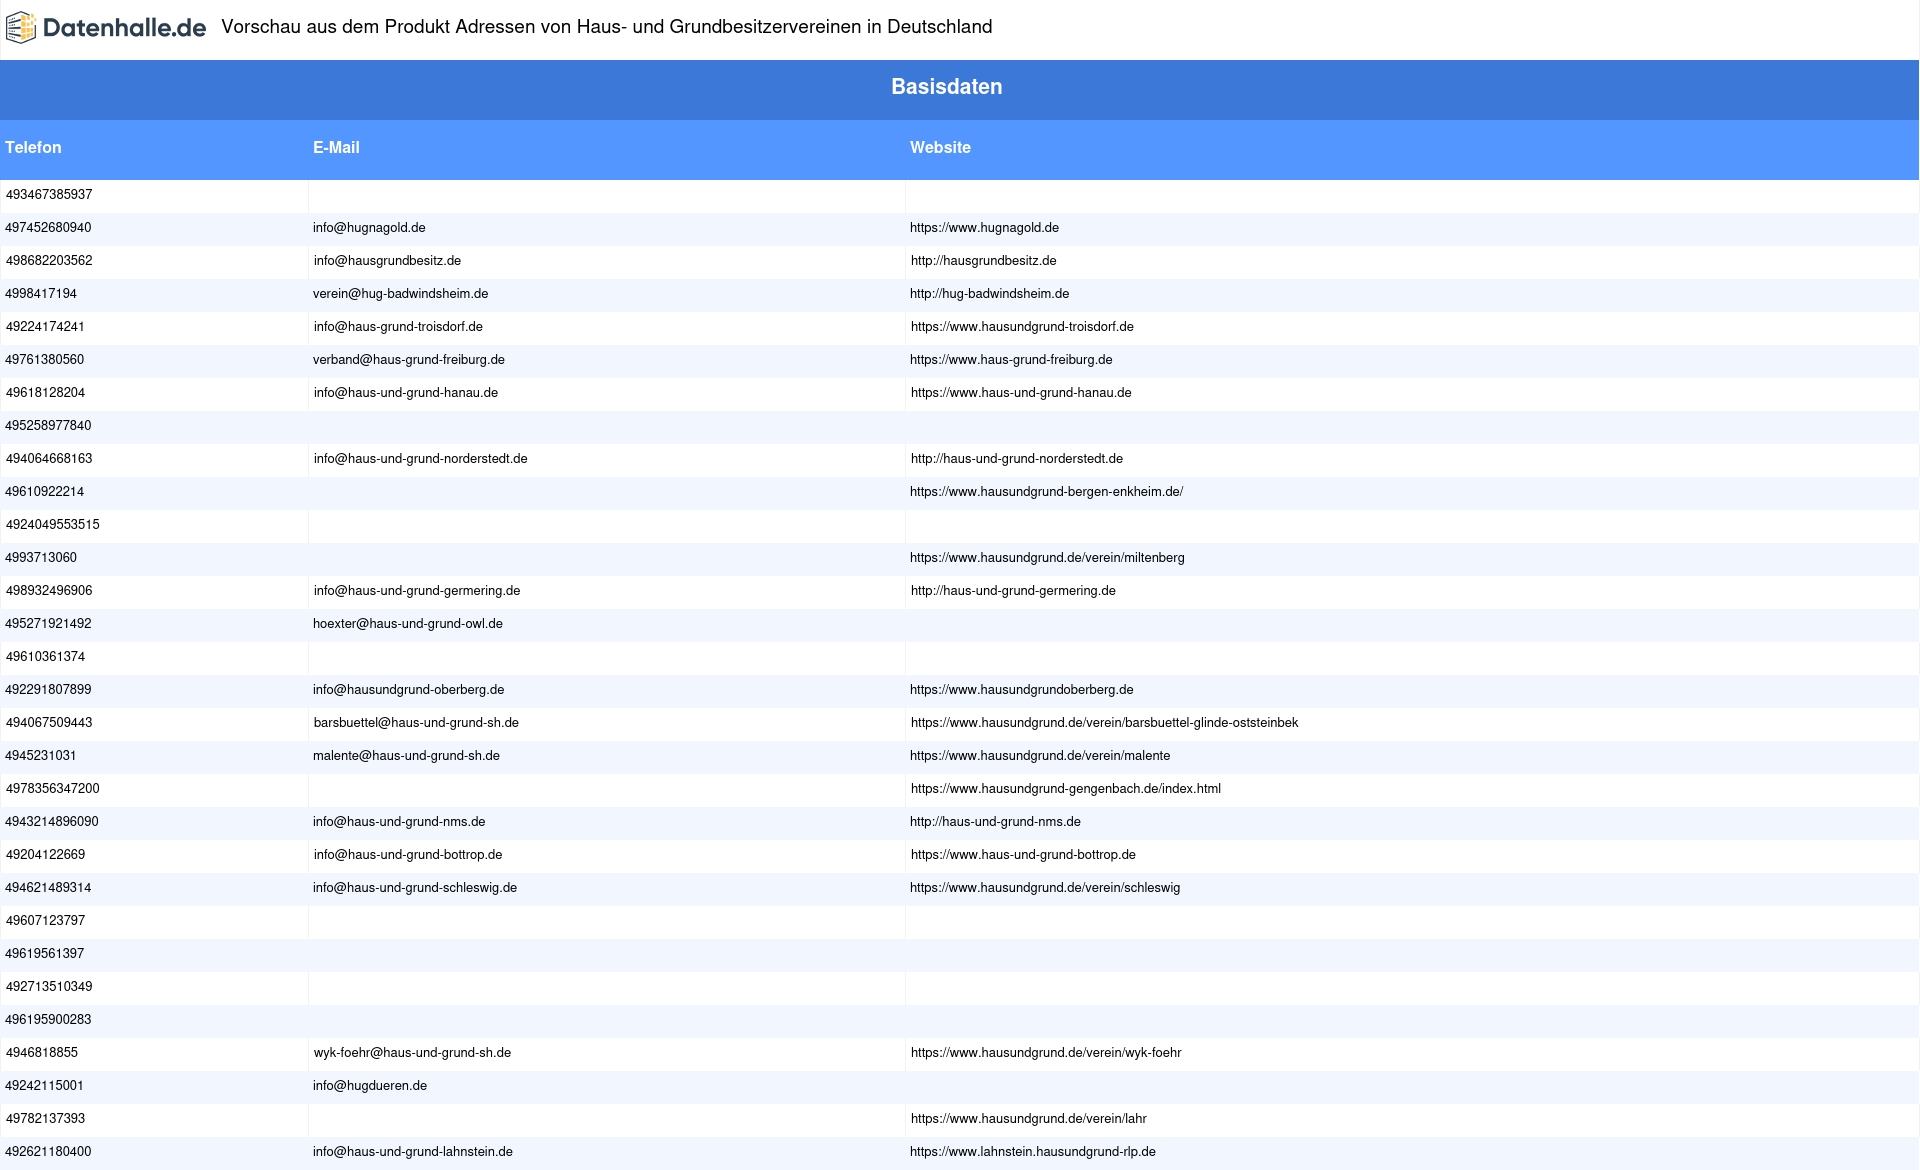Select email barsbuettel@haus-und-grund-sh.de
The height and width of the screenshot is (1170, 1920).
pos(416,723)
